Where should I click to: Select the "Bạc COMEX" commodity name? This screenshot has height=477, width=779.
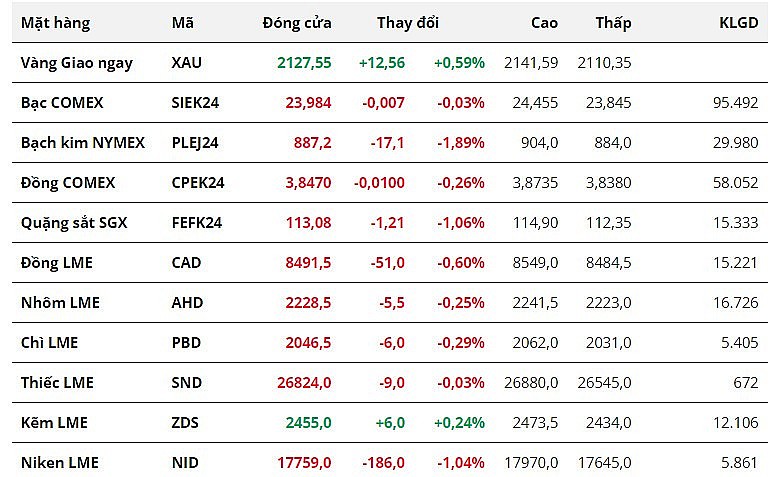(62, 102)
